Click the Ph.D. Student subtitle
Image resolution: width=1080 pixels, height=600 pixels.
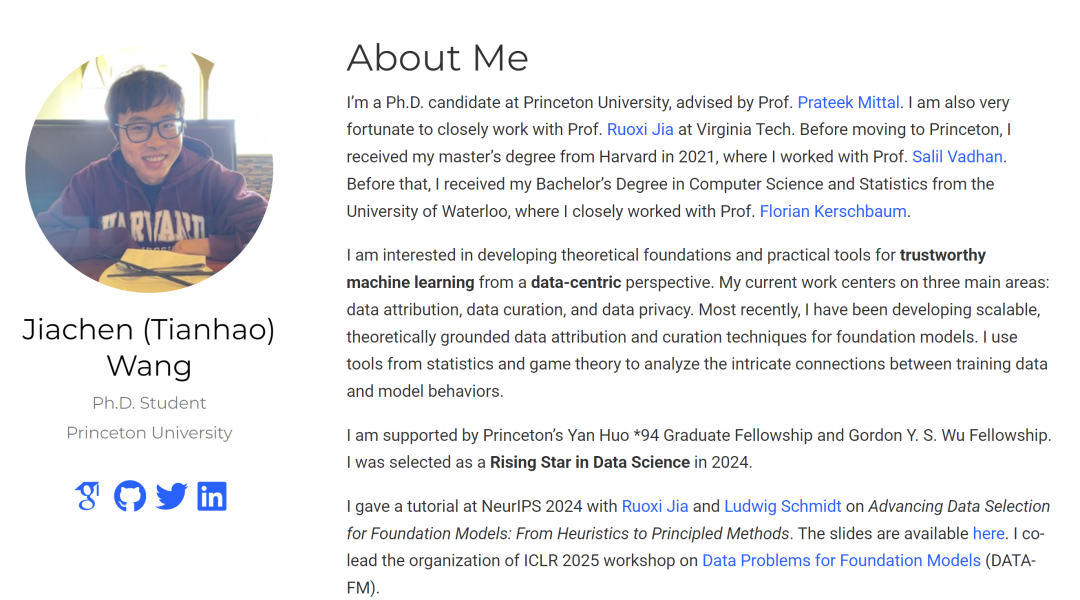pyautogui.click(x=149, y=403)
